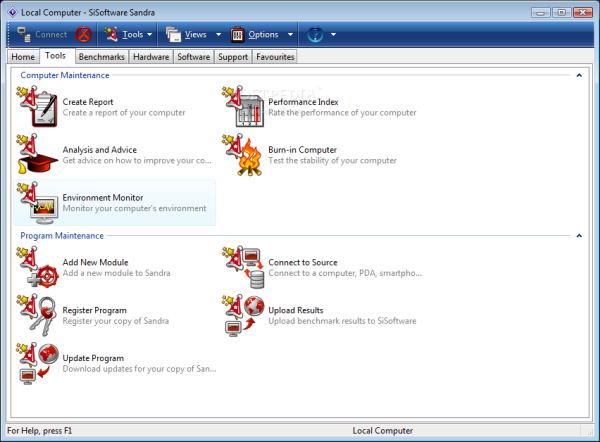Click the Add New Module title
600x442 pixels.
(x=95, y=262)
